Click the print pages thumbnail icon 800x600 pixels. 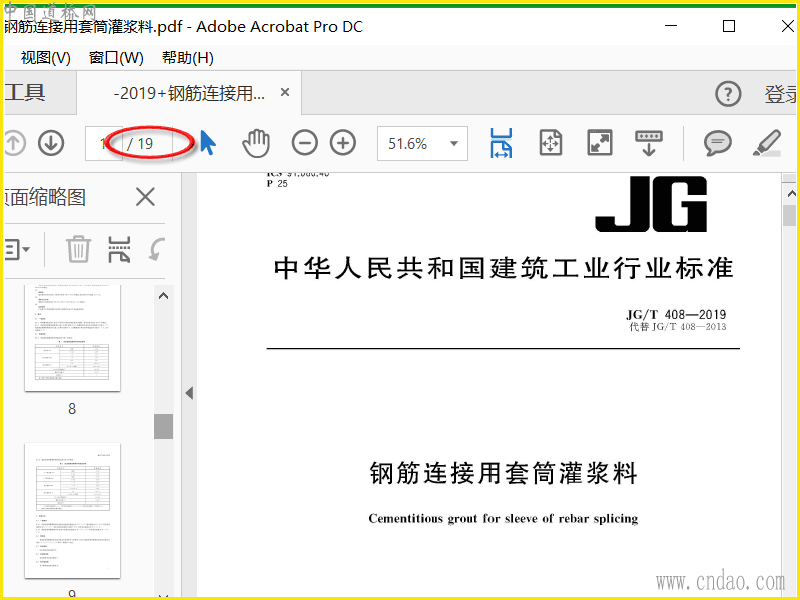(x=119, y=249)
